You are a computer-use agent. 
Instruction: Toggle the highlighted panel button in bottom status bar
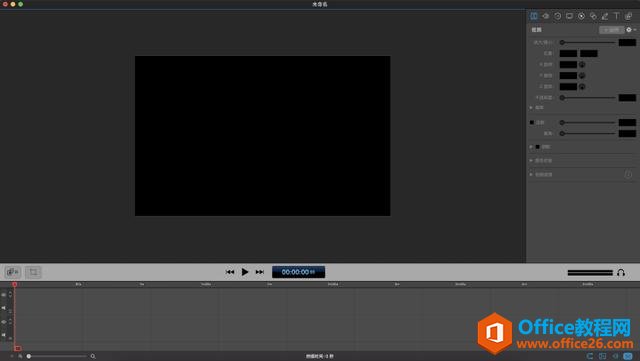pyautogui.click(x=628, y=356)
